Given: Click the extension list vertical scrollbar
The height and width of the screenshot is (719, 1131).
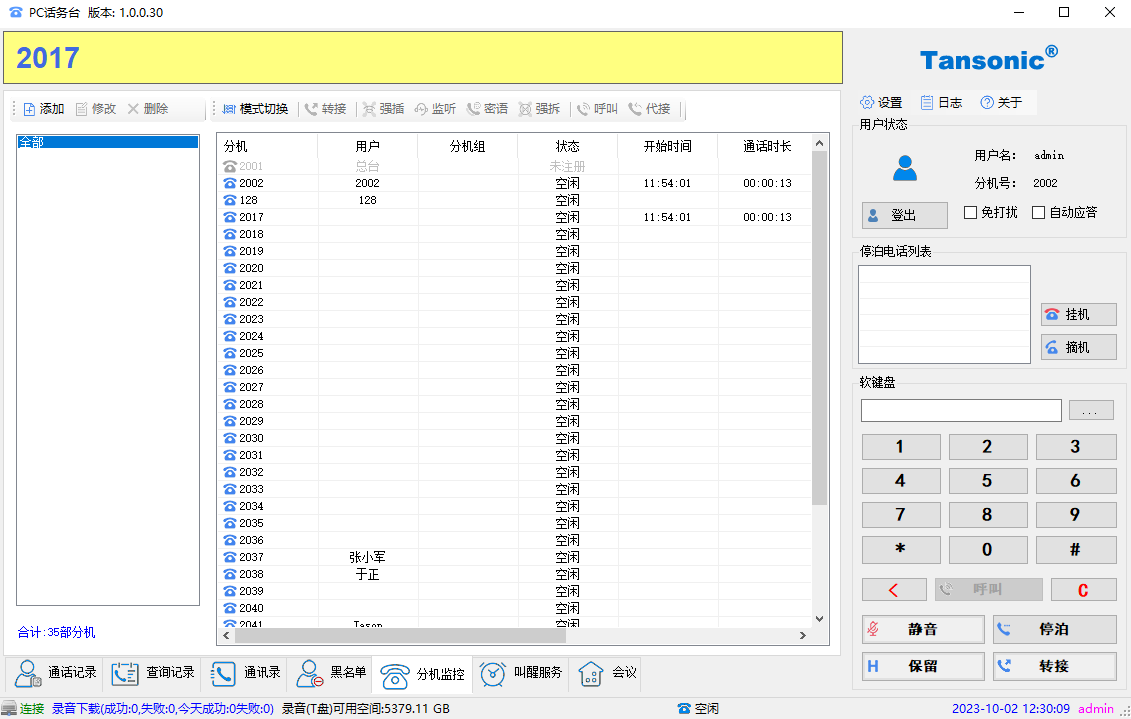Looking at the screenshot, I should [819, 328].
